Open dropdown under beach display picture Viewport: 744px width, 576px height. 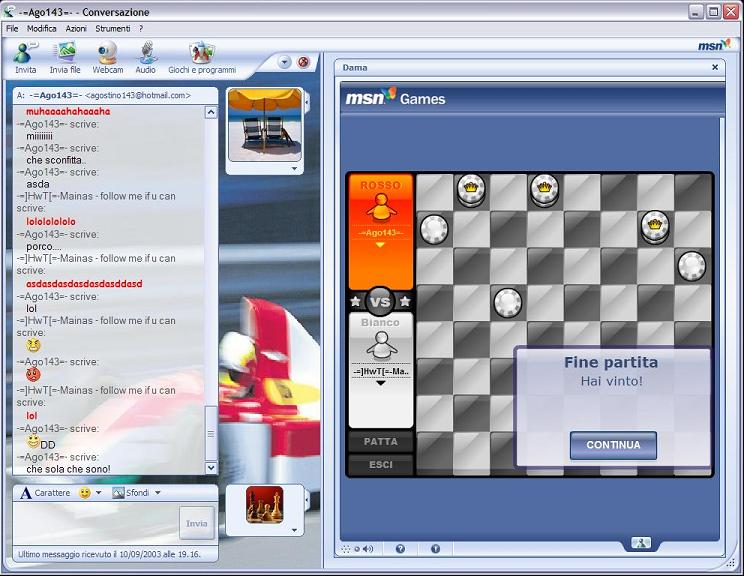(294, 168)
